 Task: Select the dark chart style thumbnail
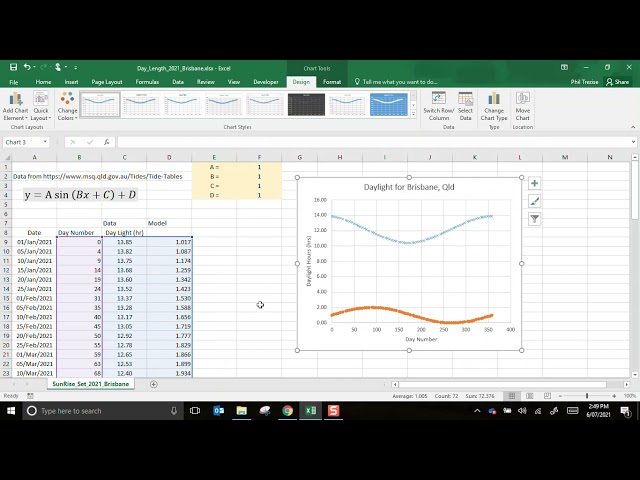(x=306, y=104)
